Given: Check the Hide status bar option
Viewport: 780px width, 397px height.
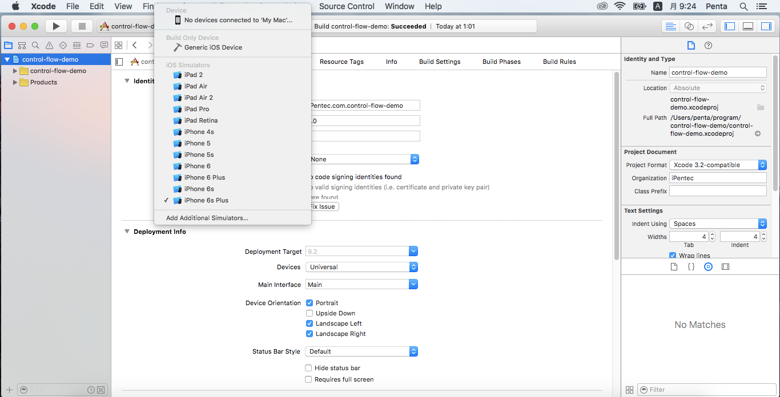Looking at the screenshot, I should [x=309, y=368].
